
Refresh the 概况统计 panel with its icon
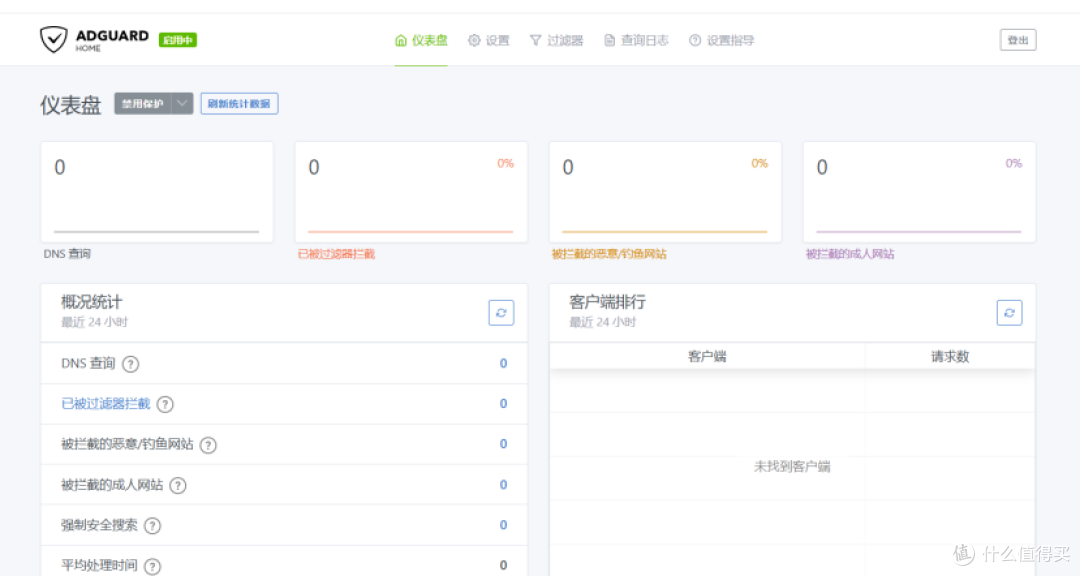[x=501, y=313]
